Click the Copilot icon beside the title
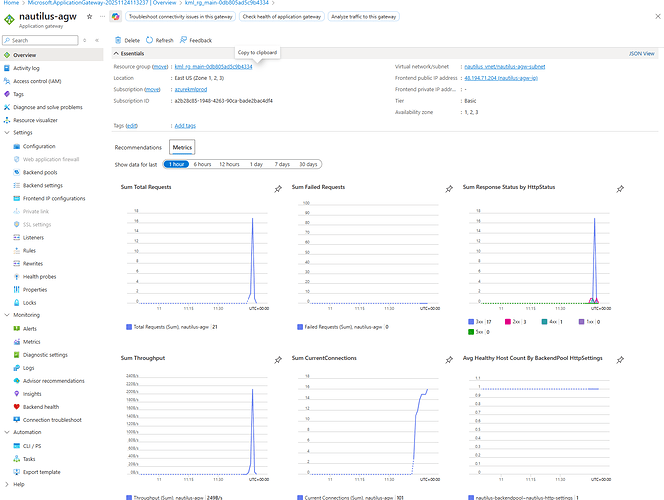This screenshot has height=500, width=664. 116,17
